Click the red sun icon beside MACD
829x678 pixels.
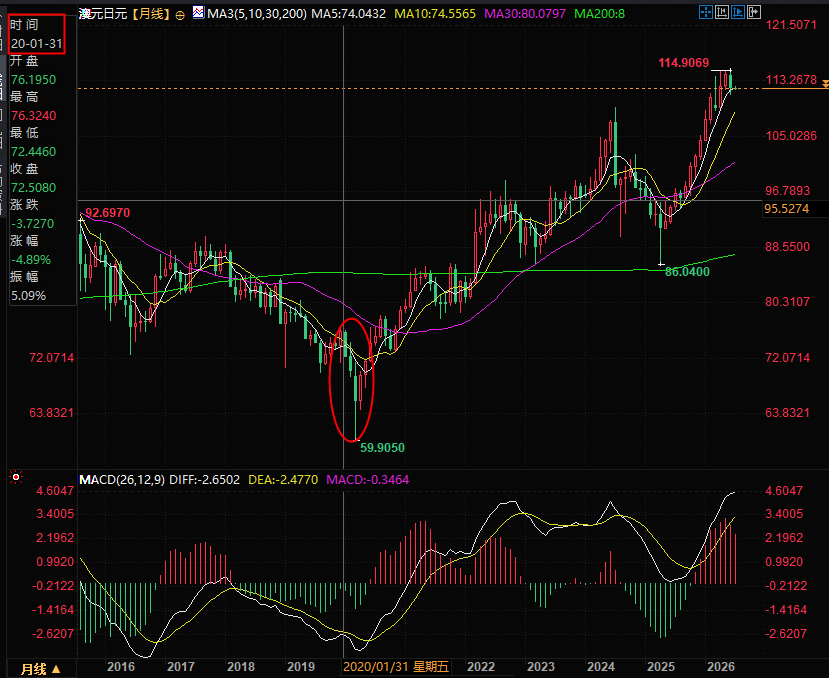pos(16,478)
